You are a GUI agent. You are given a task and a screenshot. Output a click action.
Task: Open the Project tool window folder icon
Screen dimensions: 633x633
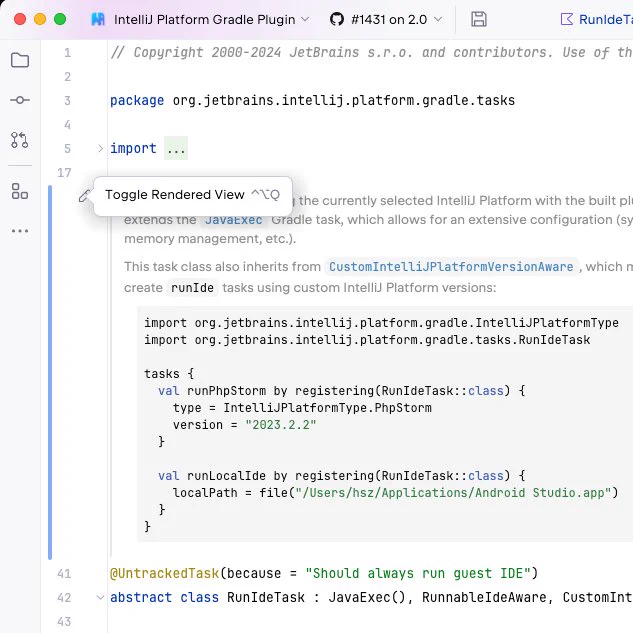20,60
